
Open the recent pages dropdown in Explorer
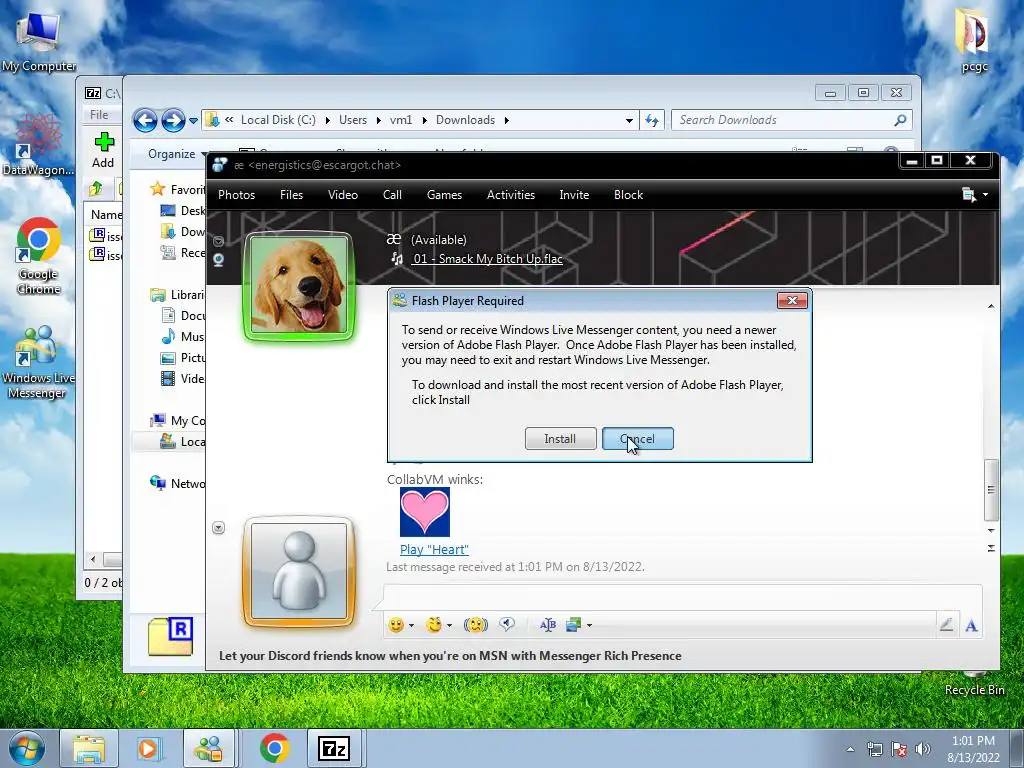point(193,121)
